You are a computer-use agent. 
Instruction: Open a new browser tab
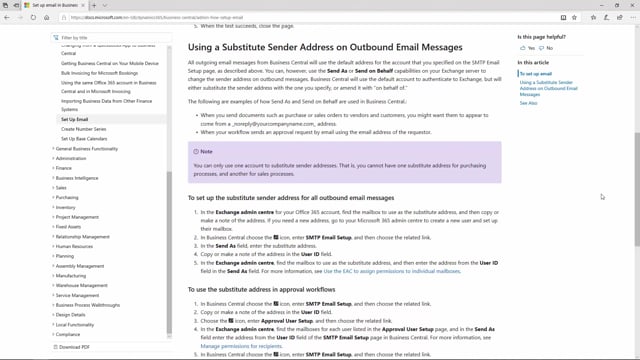(x=94, y=5)
